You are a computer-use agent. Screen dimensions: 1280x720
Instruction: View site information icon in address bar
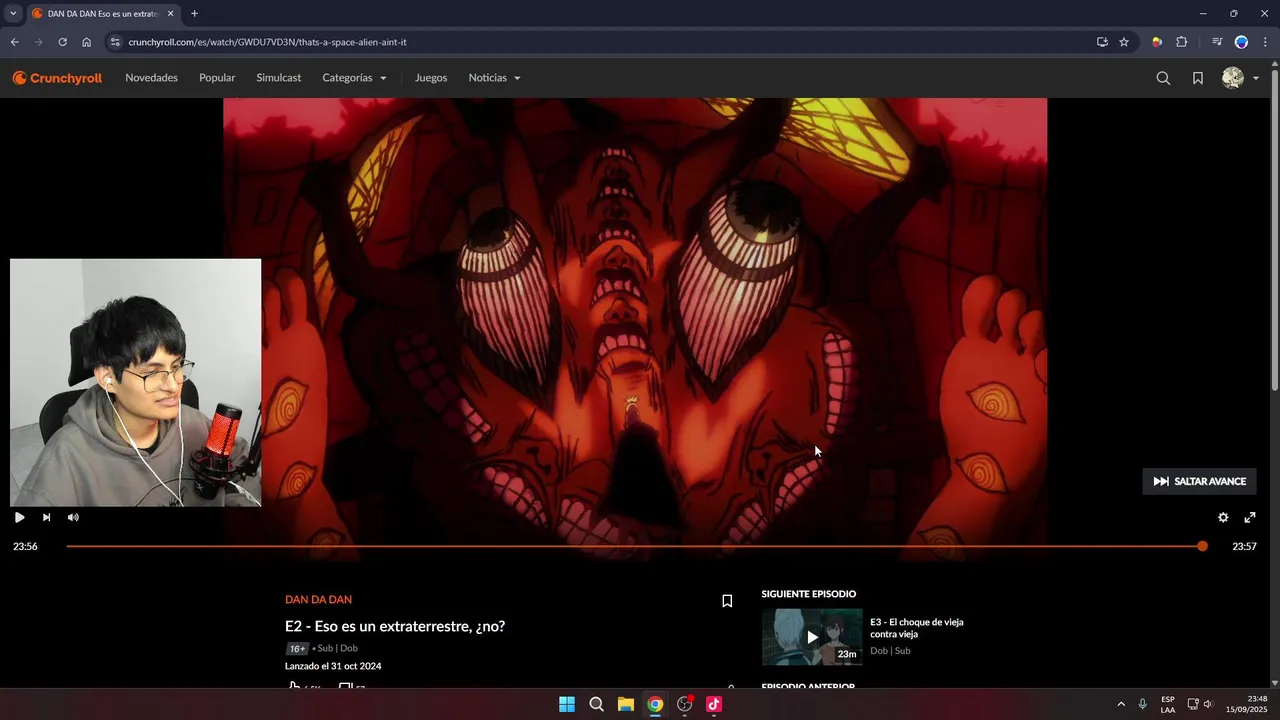pos(115,42)
